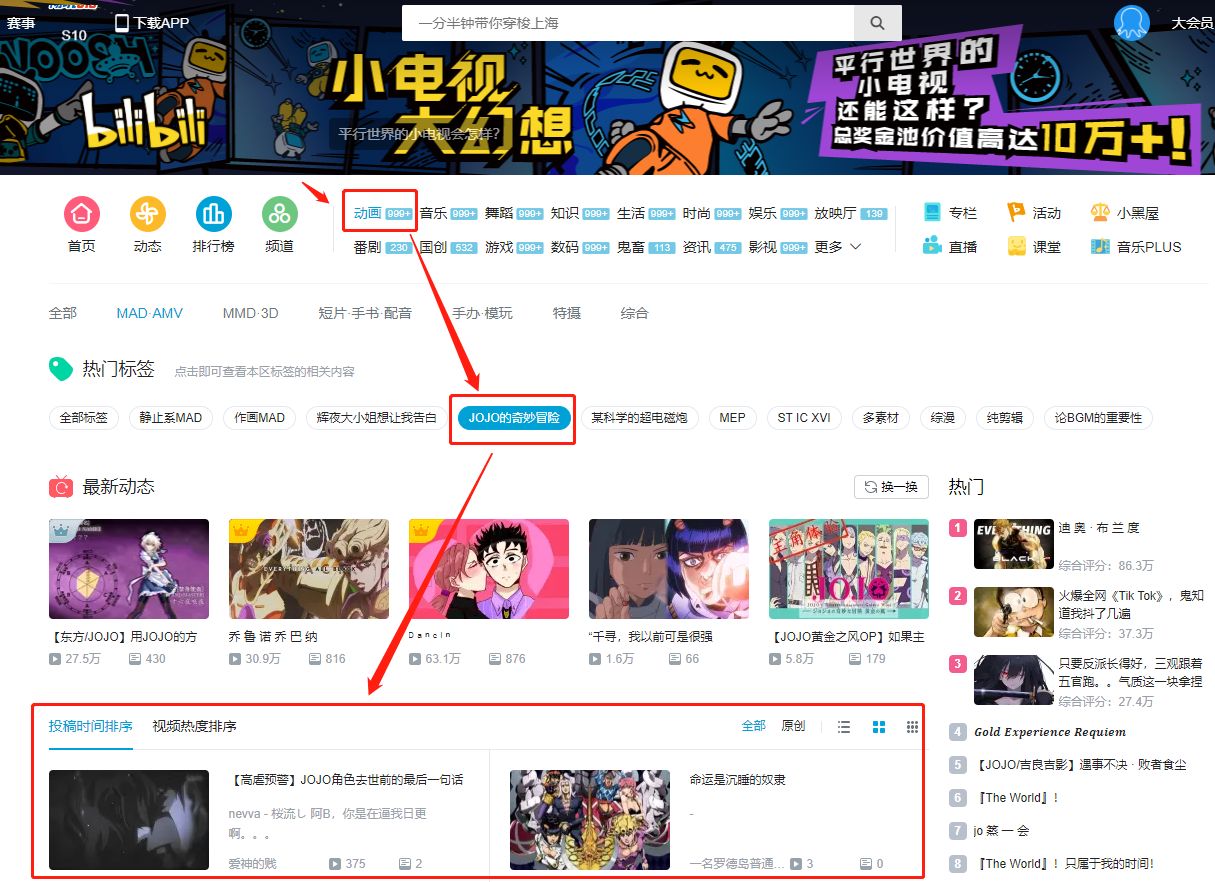The image size is (1215, 882).
Task: Switch to large grid view icon
Action: point(879,726)
